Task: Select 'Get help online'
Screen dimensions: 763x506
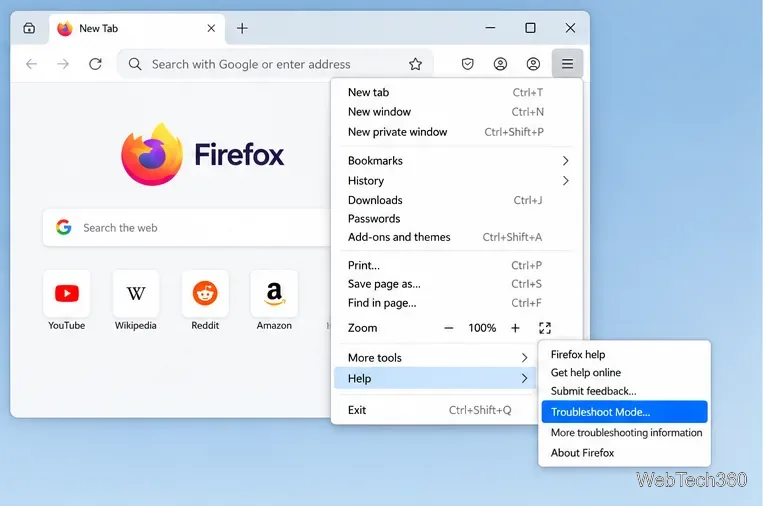Action: [x=624, y=373]
